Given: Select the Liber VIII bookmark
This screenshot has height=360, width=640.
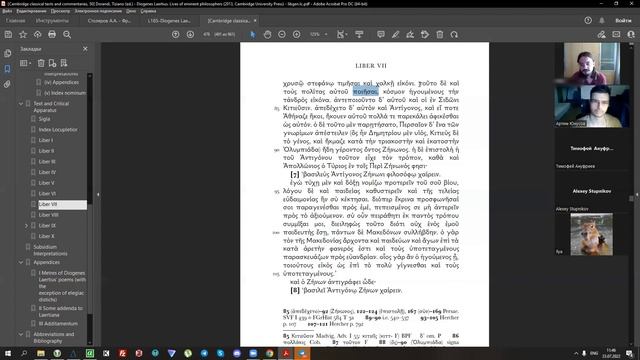Looking at the screenshot, I should (49, 215).
